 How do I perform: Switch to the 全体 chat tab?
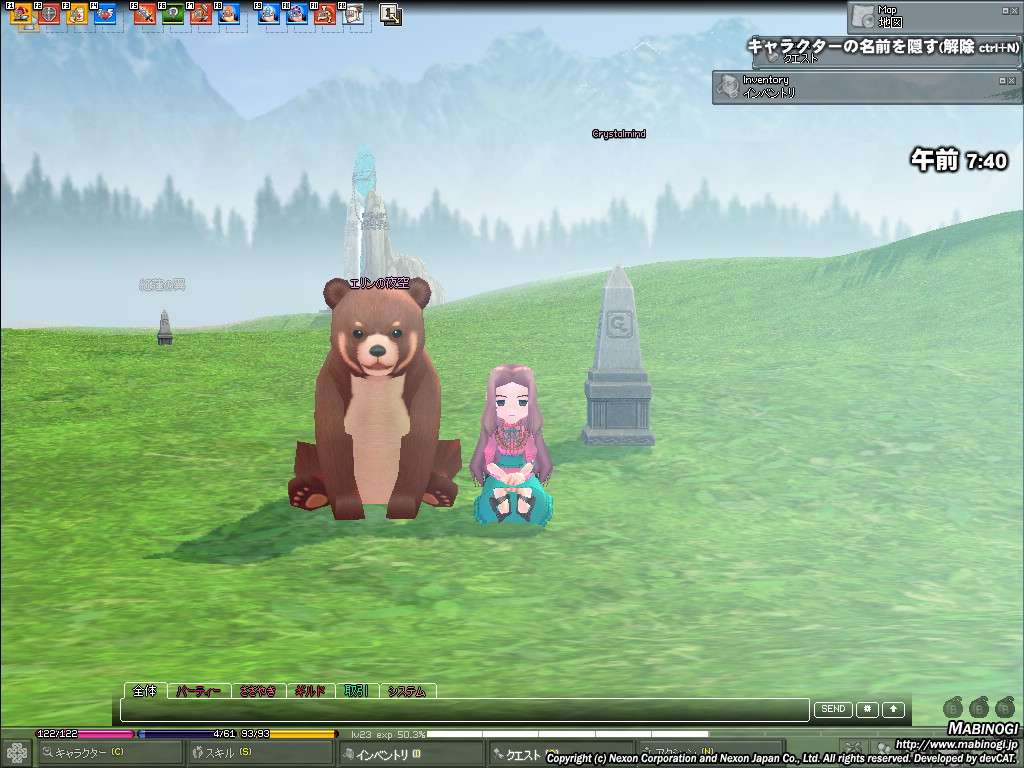(145, 691)
